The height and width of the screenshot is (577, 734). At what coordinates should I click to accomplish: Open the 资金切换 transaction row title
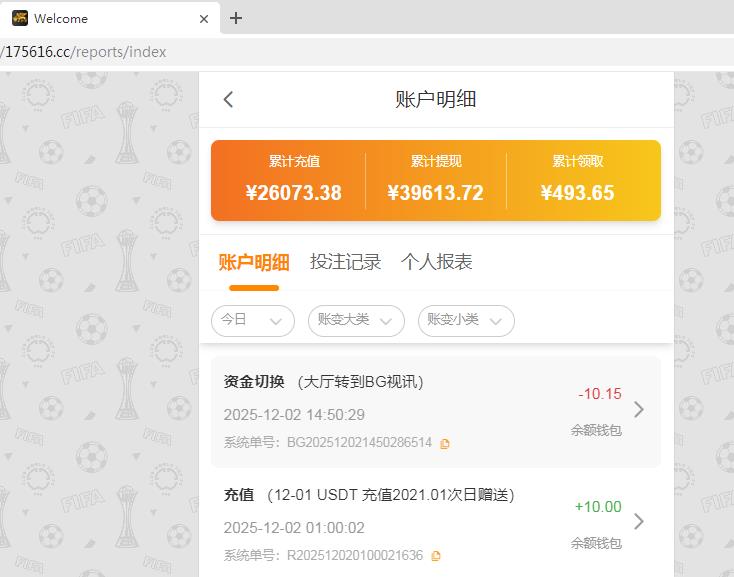323,382
